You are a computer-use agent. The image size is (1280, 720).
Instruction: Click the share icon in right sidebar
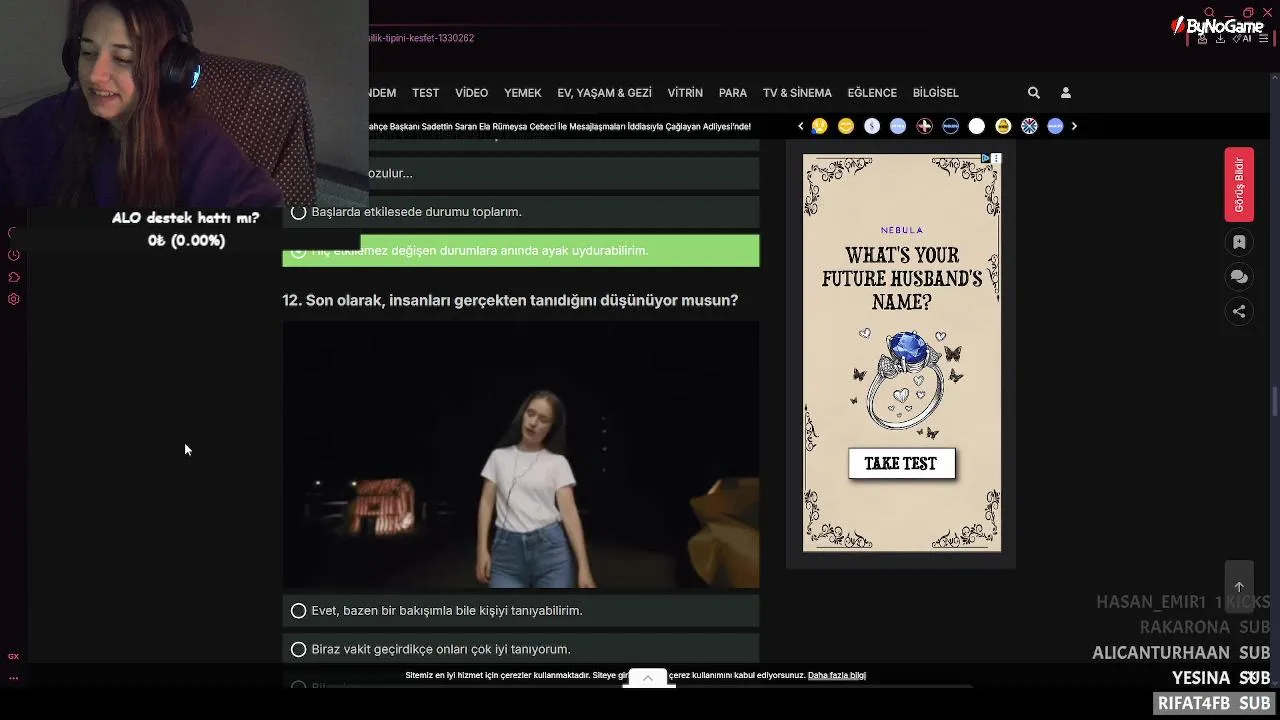1239,311
